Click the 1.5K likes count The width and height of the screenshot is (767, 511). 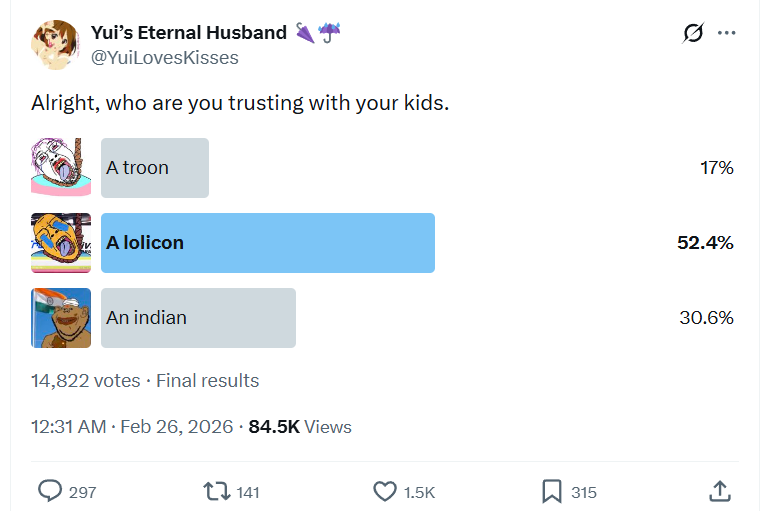419,492
